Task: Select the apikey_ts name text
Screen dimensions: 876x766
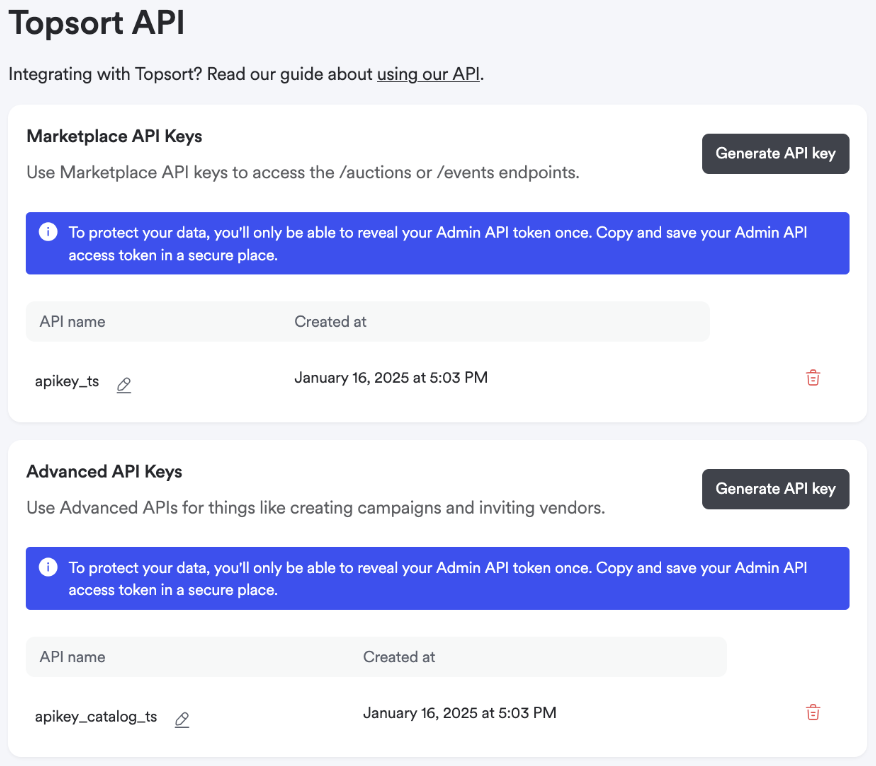Action: pyautogui.click(x=66, y=380)
